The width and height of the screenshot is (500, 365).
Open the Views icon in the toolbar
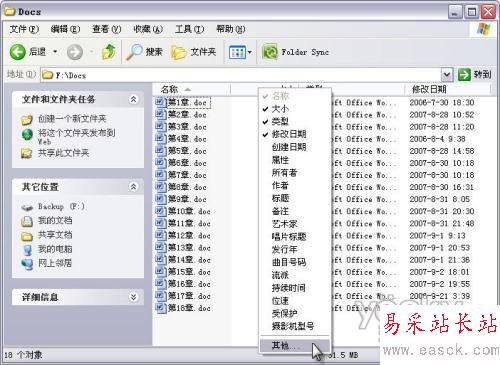237,52
